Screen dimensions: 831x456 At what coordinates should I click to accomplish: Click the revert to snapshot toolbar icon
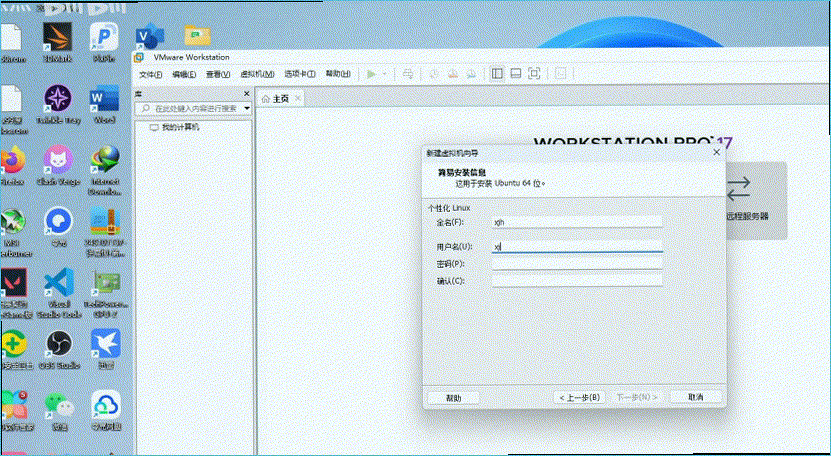tap(453, 74)
